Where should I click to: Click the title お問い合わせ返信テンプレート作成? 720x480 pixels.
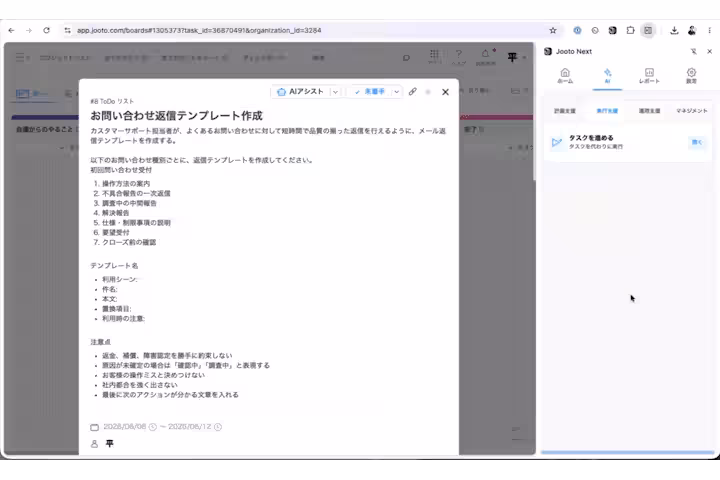(176, 115)
